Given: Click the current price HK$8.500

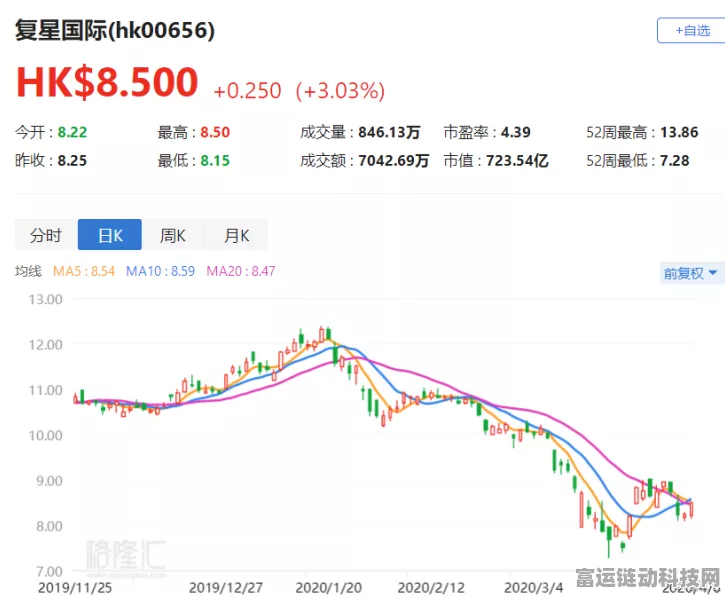Looking at the screenshot, I should tap(107, 82).
